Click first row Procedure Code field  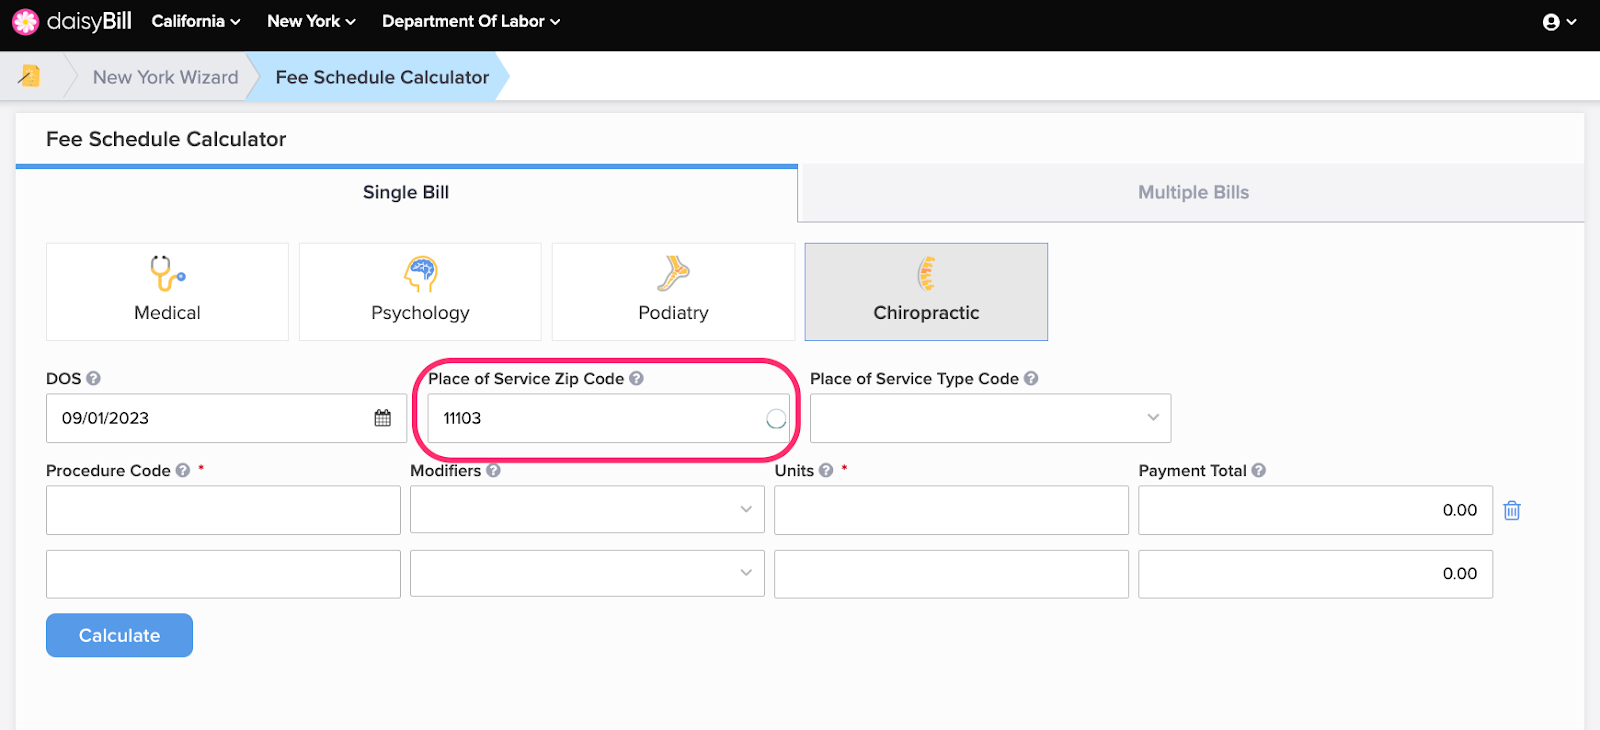pyautogui.click(x=223, y=510)
